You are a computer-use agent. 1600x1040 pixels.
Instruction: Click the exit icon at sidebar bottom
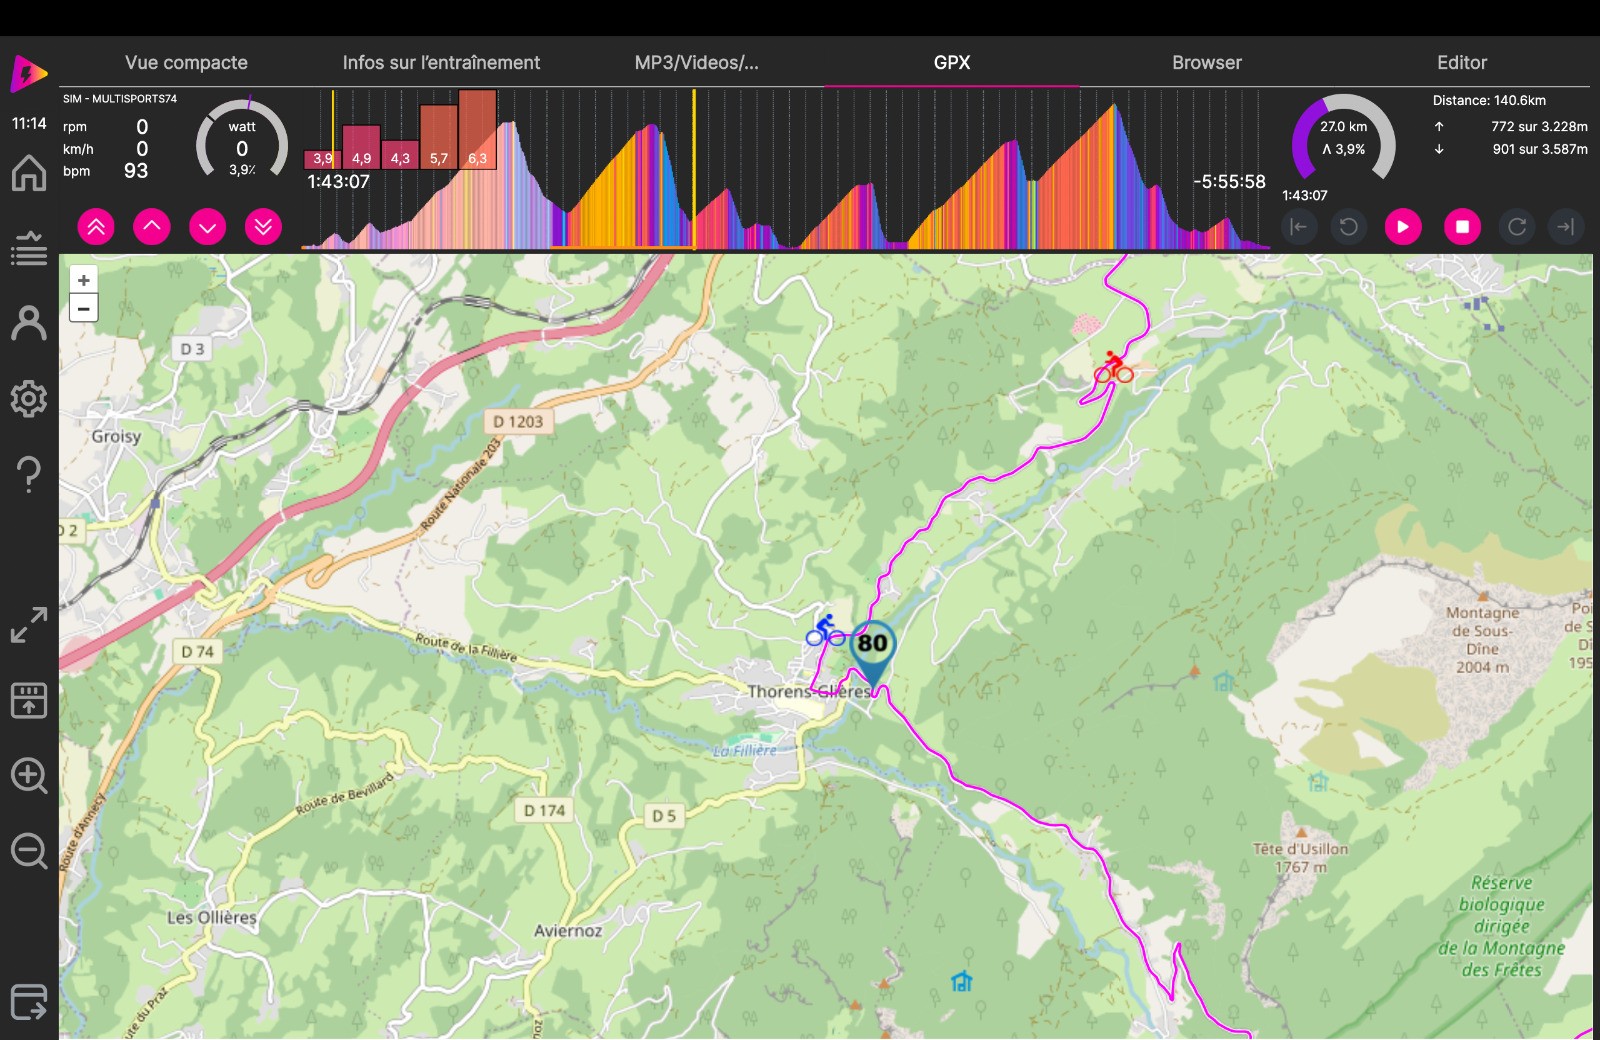point(29,1001)
